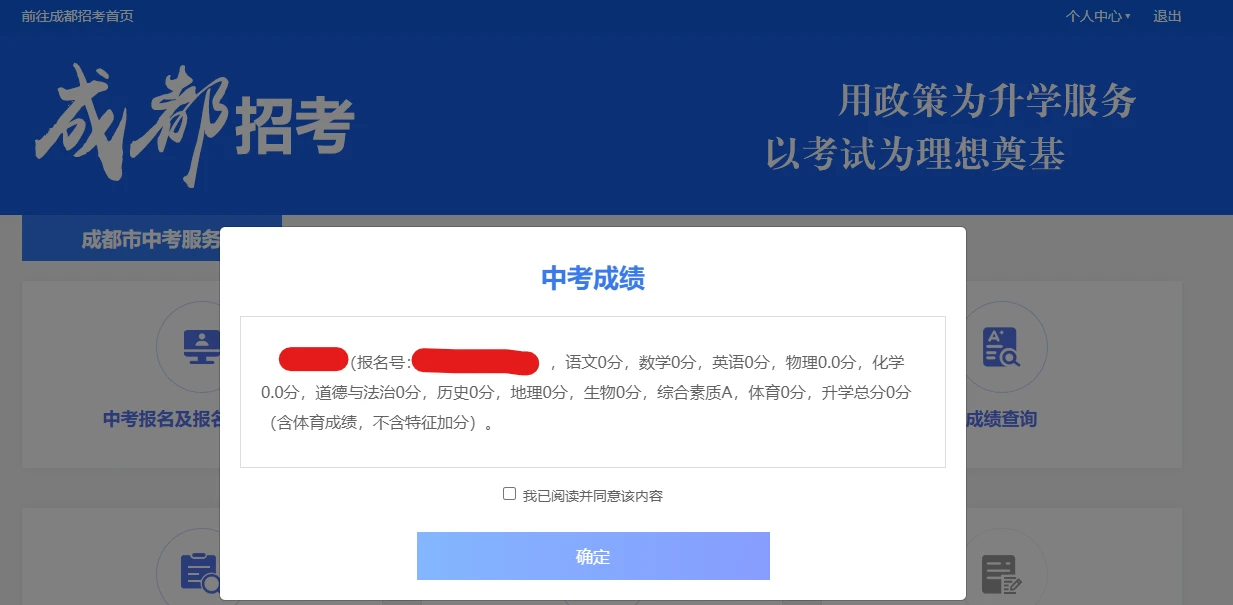Screen dimensions: 1233x605
Task: Click the monitor icon for 中考报名
Action: [201, 346]
